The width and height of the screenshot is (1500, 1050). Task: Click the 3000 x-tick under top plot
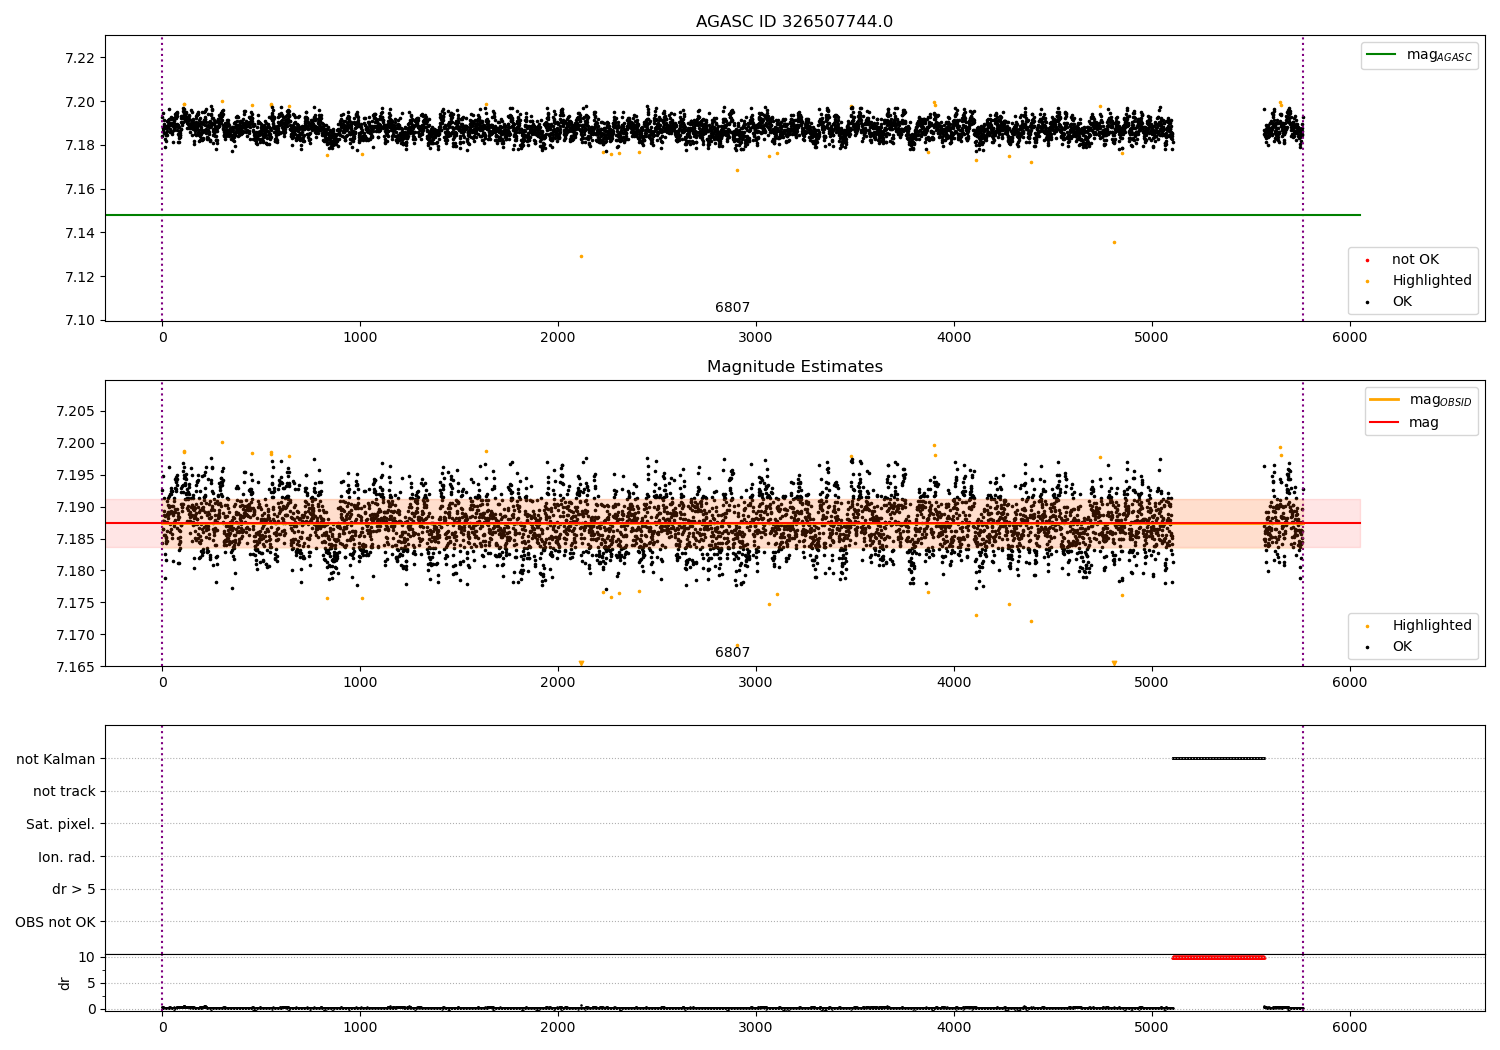pyautogui.click(x=755, y=337)
